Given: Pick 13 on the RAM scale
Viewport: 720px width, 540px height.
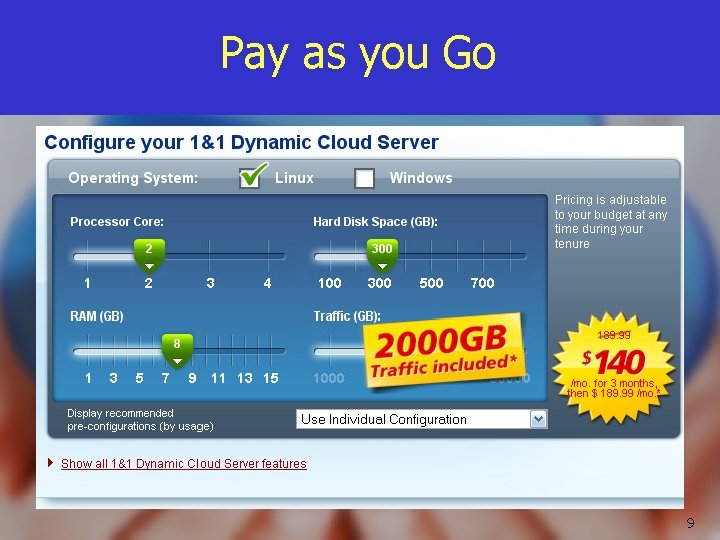Looking at the screenshot, I should pos(244,378).
